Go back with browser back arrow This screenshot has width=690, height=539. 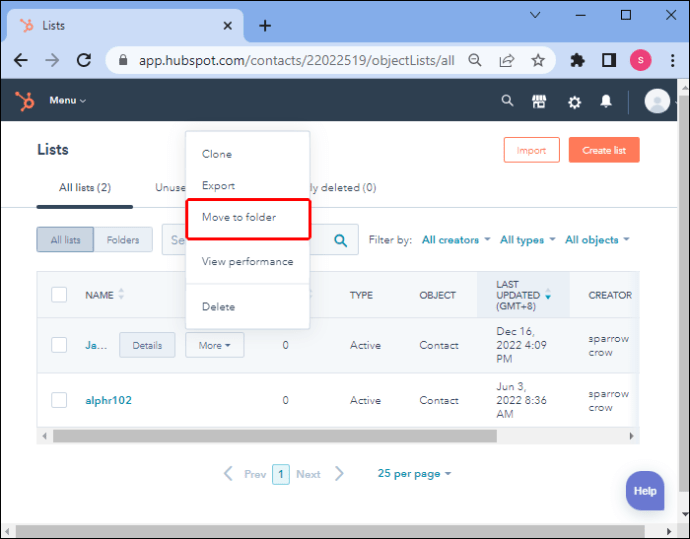[x=21, y=60]
